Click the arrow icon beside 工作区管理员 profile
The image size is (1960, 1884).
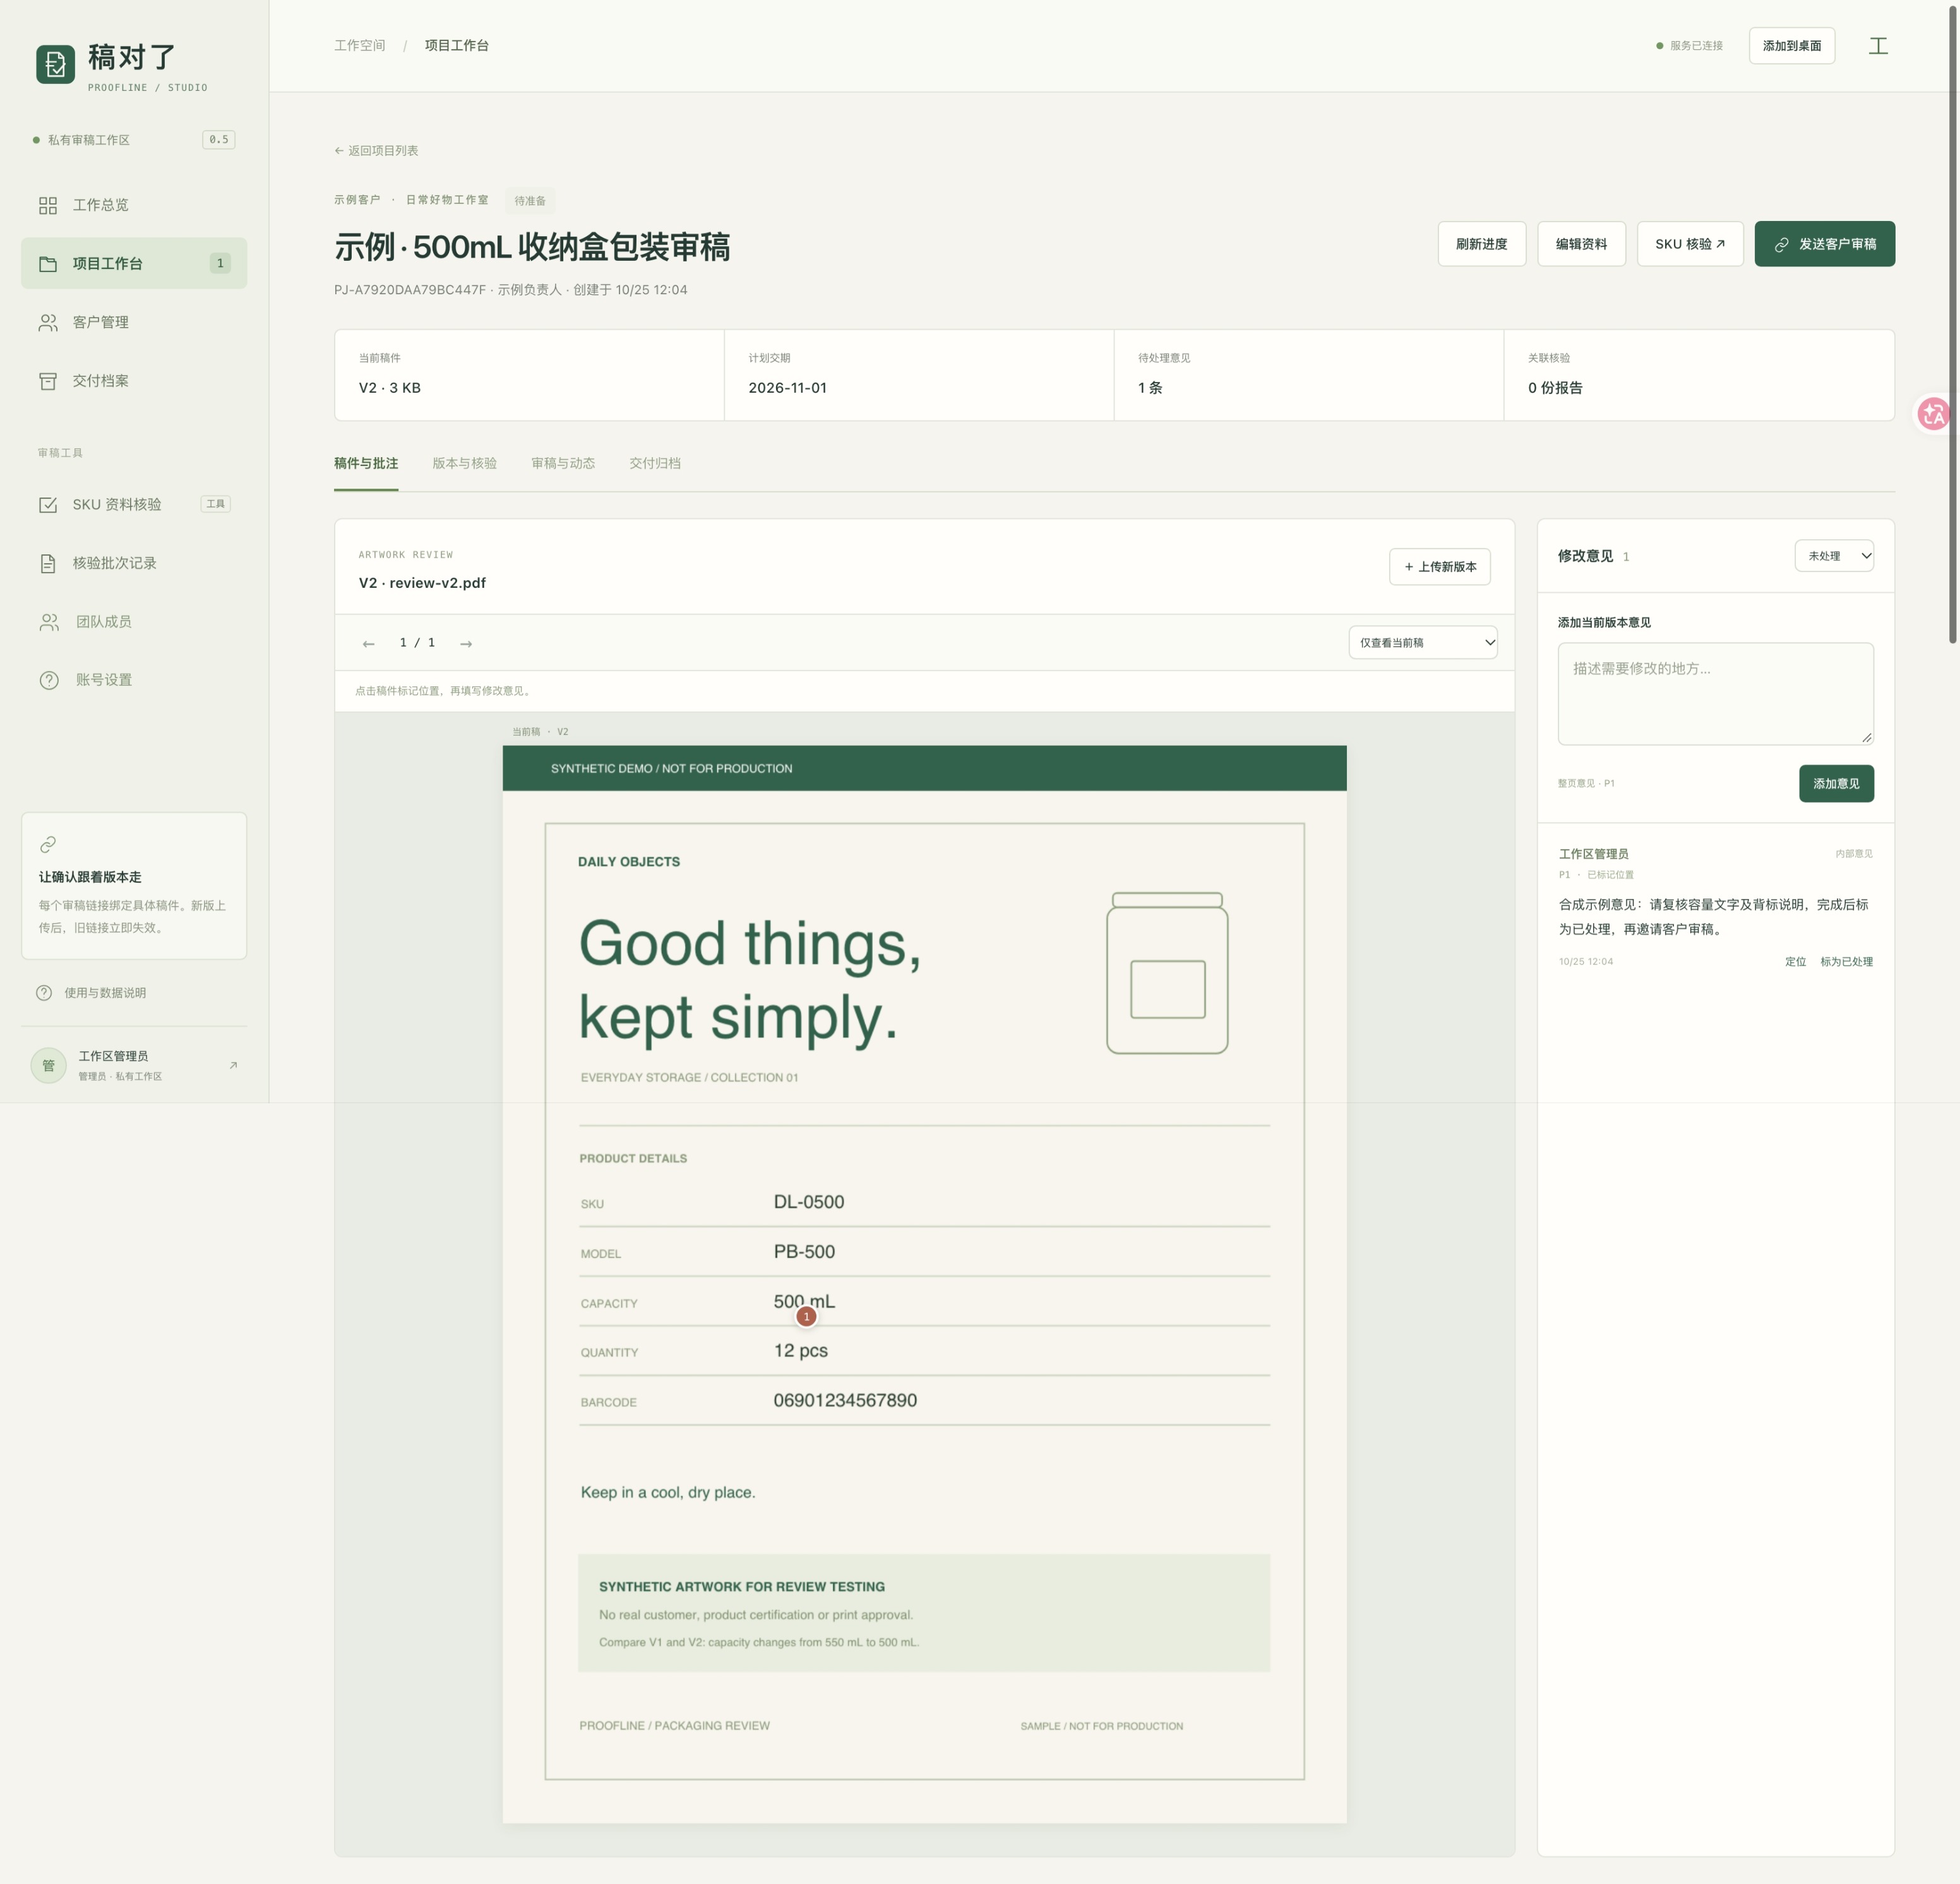click(x=233, y=1065)
